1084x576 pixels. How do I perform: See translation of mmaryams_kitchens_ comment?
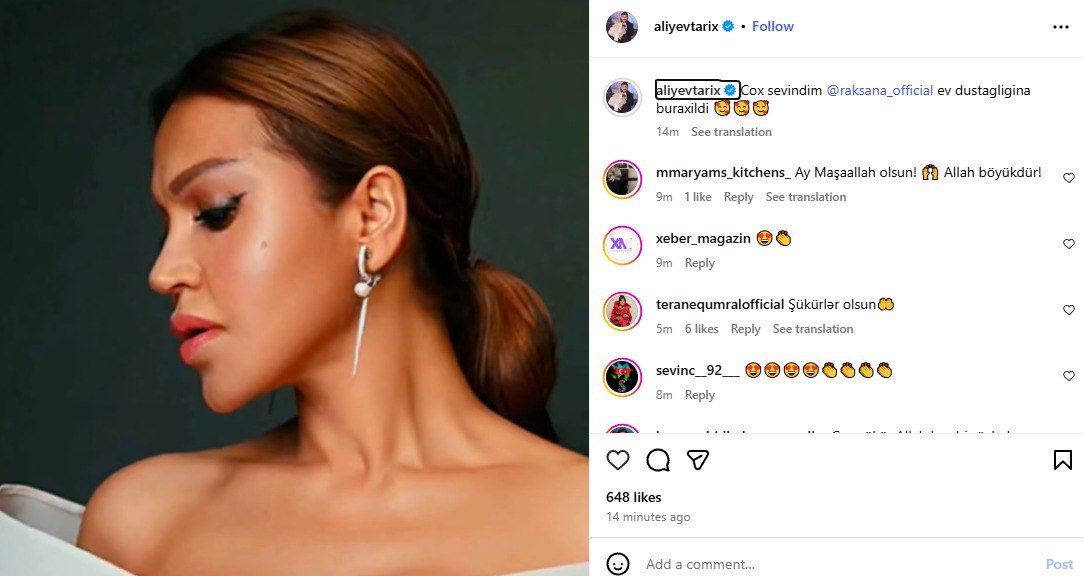[x=806, y=197]
